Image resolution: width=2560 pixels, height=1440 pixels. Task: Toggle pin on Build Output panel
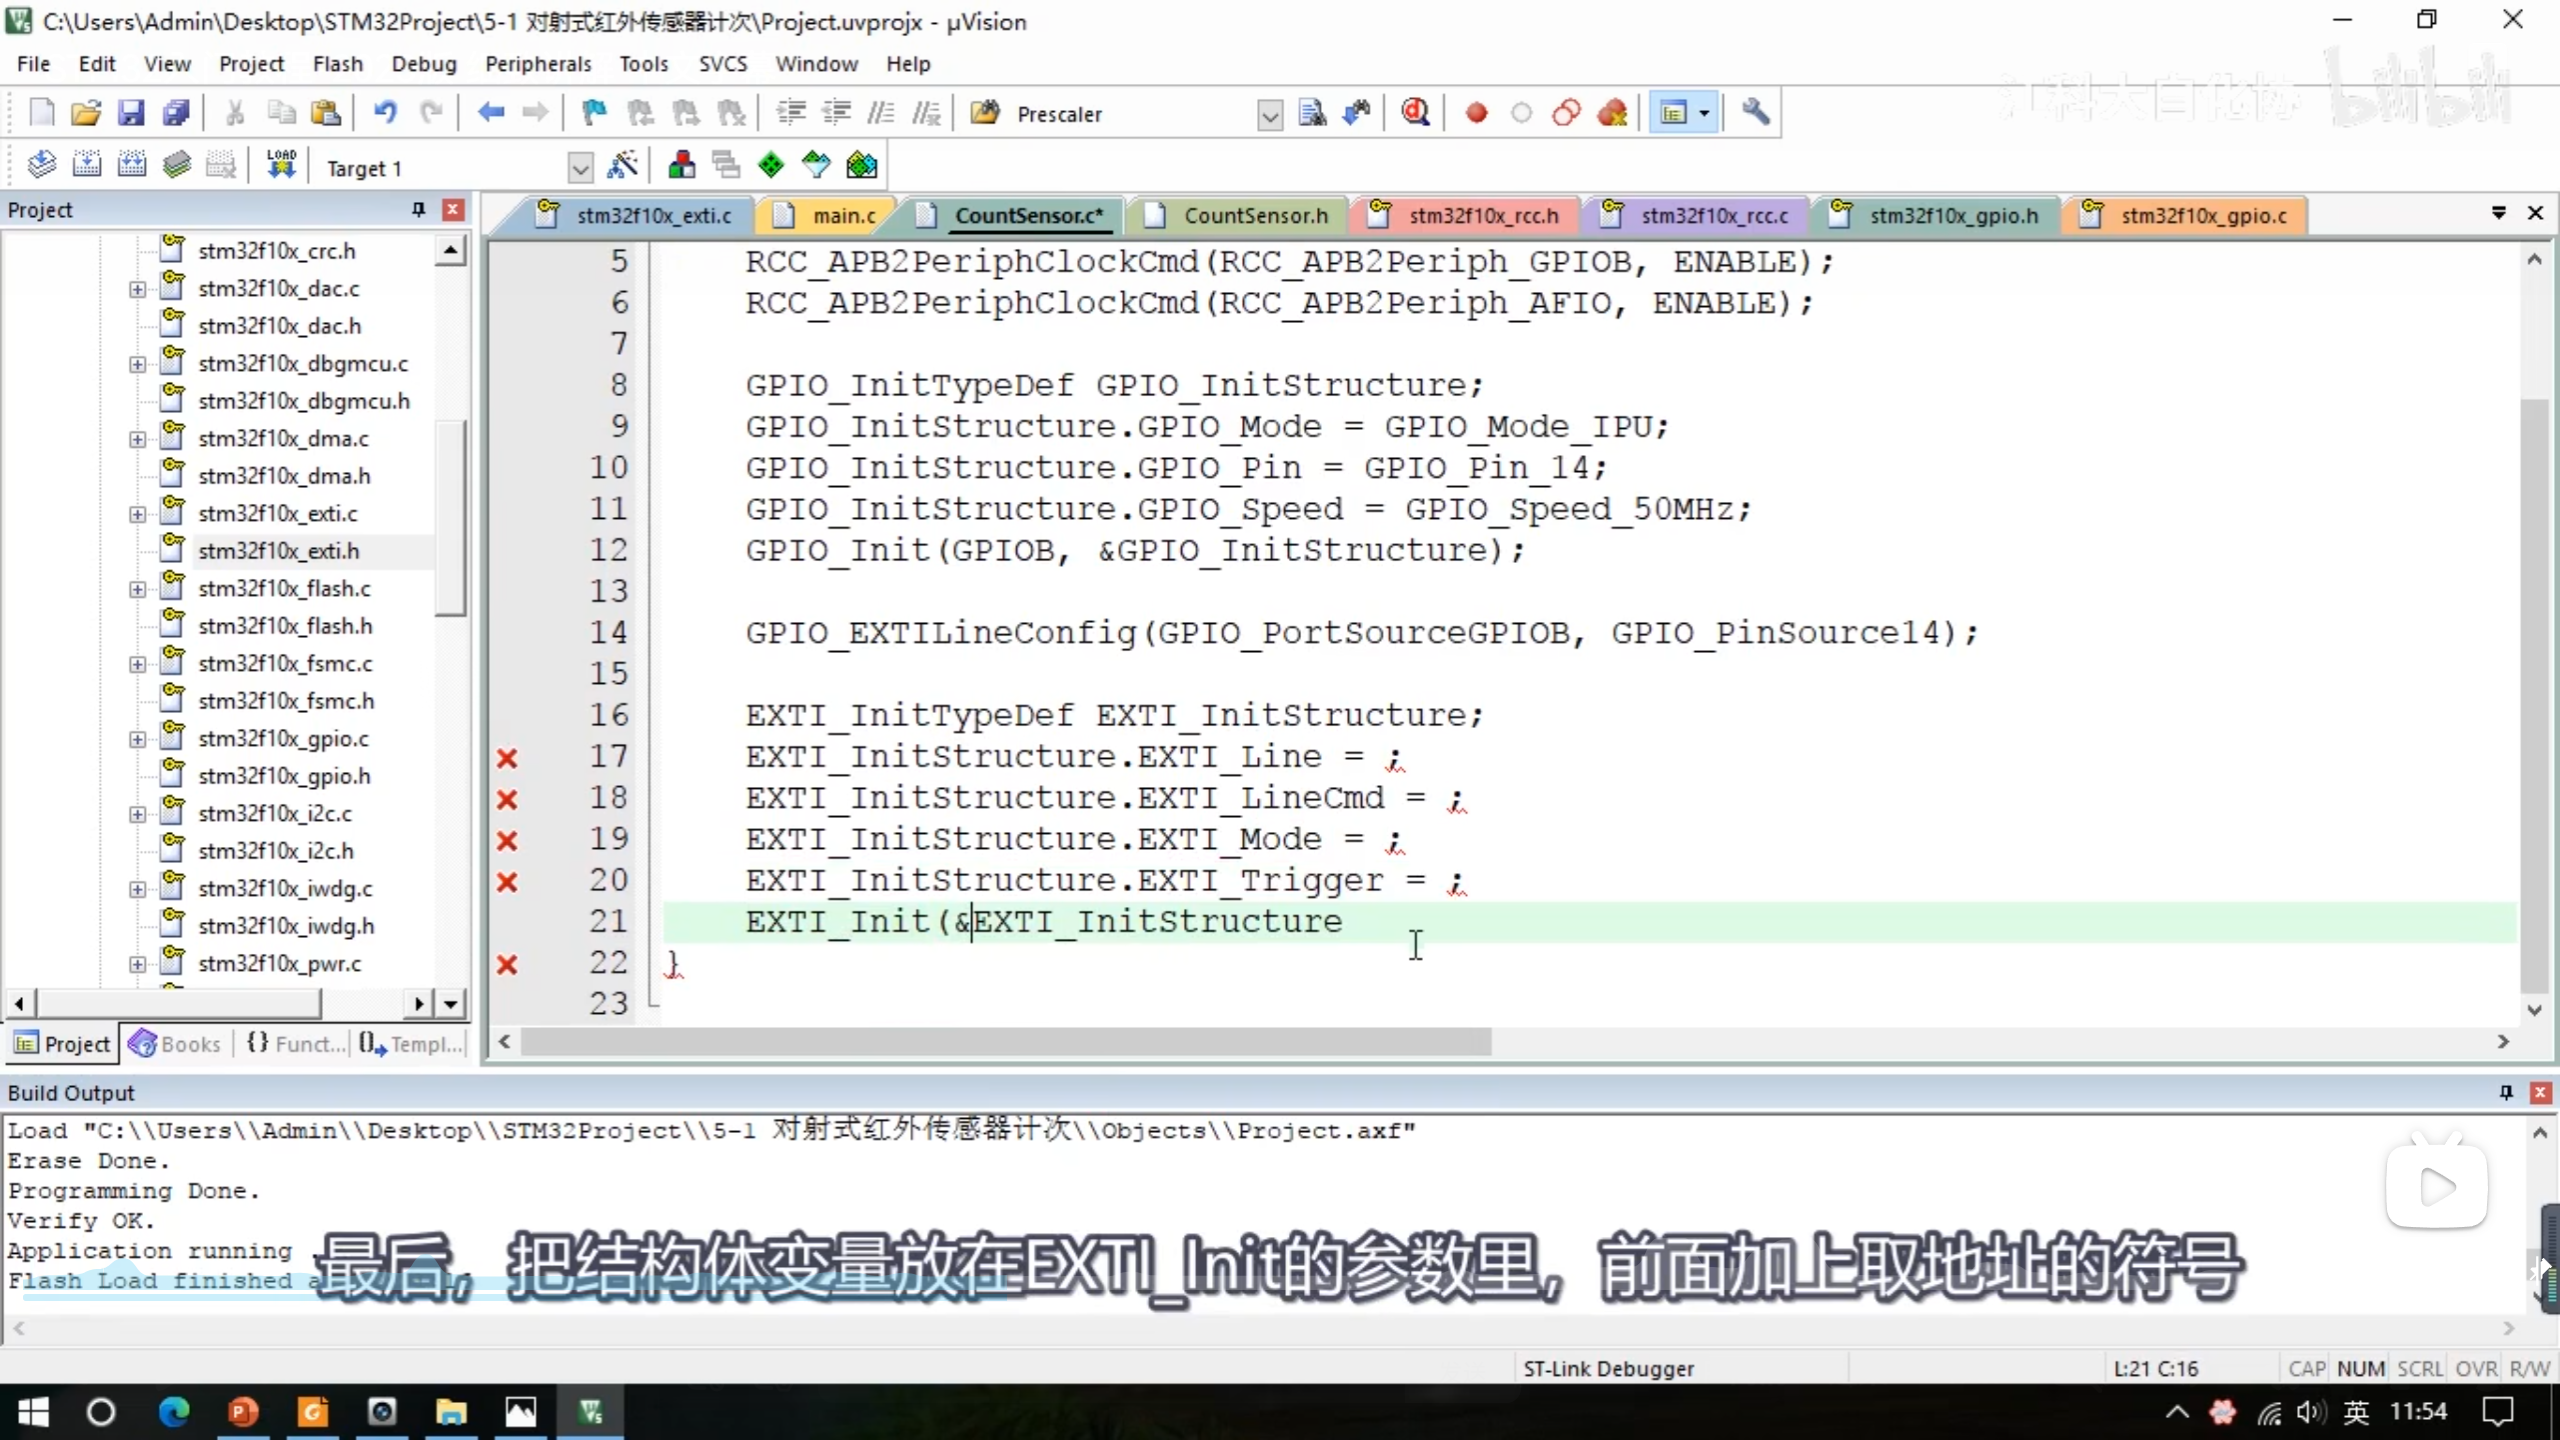(x=2506, y=1092)
